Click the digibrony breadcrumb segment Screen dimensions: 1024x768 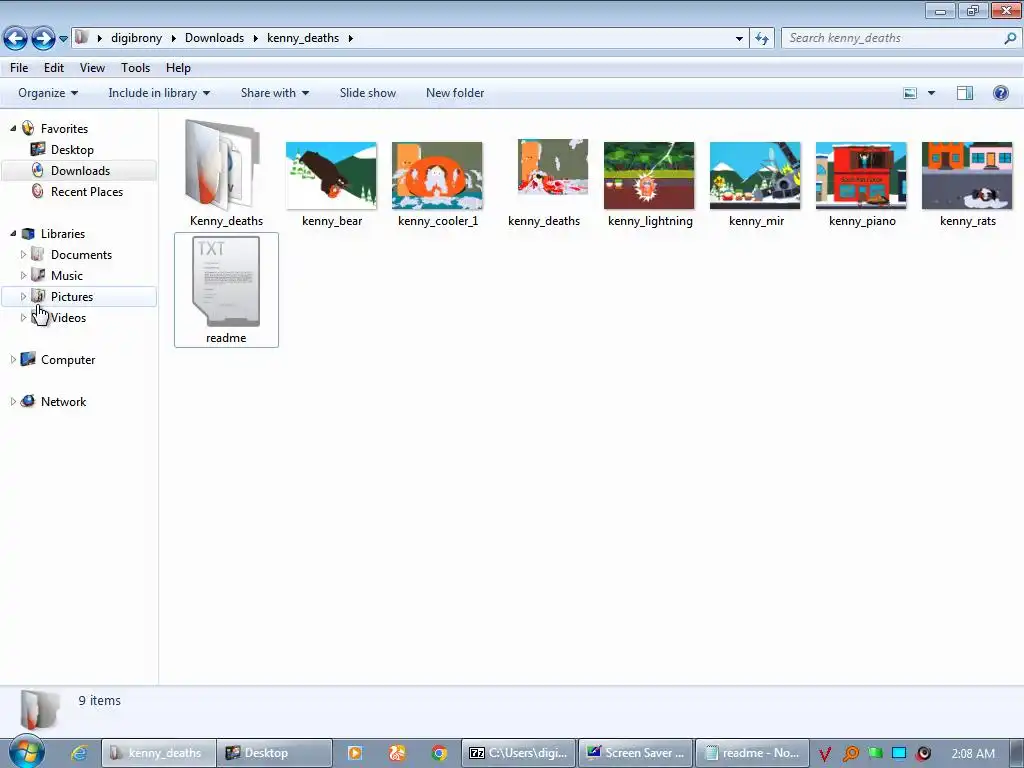(x=136, y=38)
